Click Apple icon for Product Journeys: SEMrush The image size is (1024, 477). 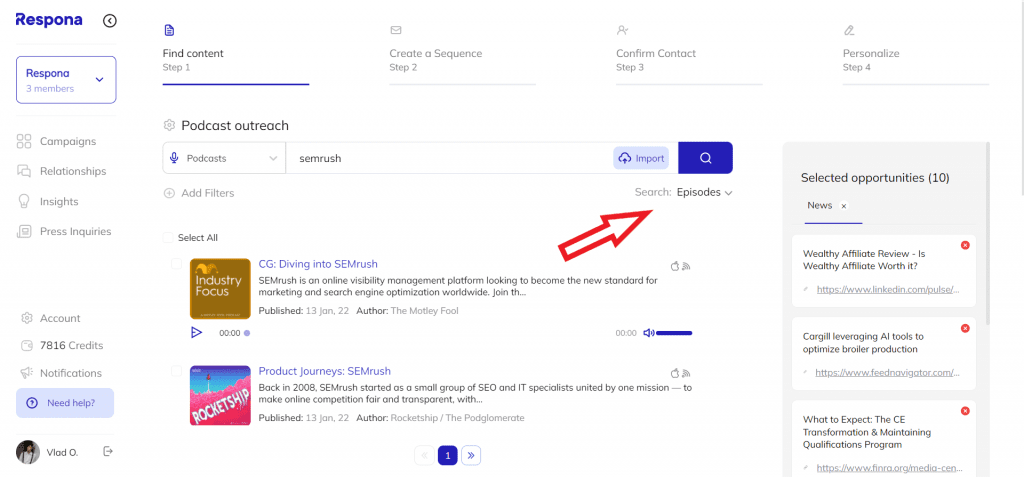[x=675, y=373]
